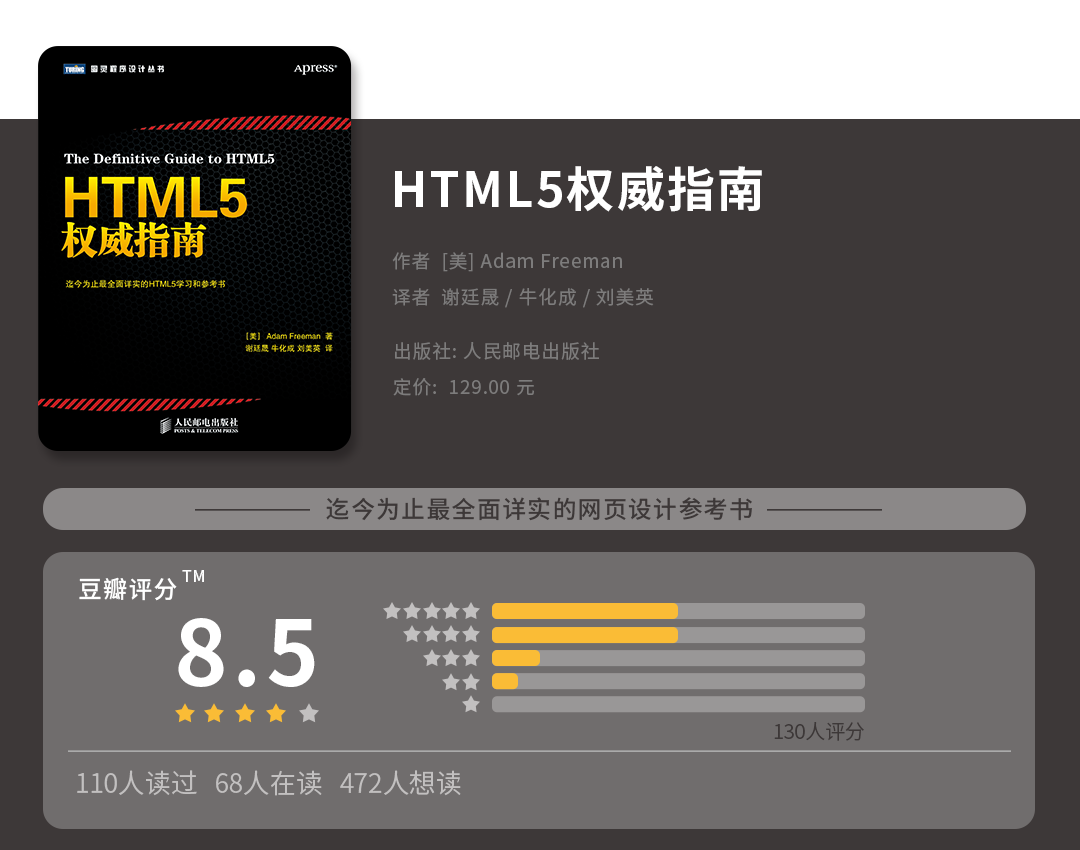Click the price 129.00 元
This screenshot has width=1080, height=850.
491,387
